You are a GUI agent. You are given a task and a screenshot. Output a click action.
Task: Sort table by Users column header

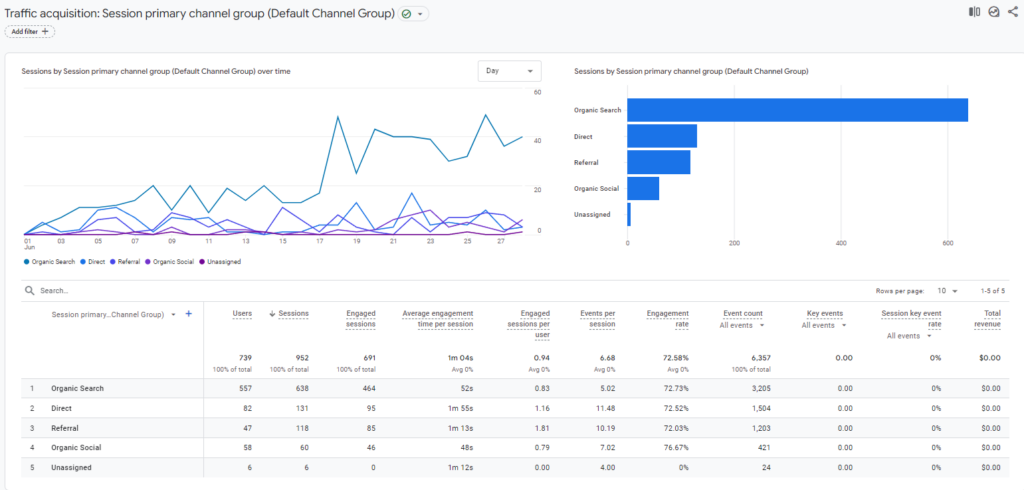242,314
